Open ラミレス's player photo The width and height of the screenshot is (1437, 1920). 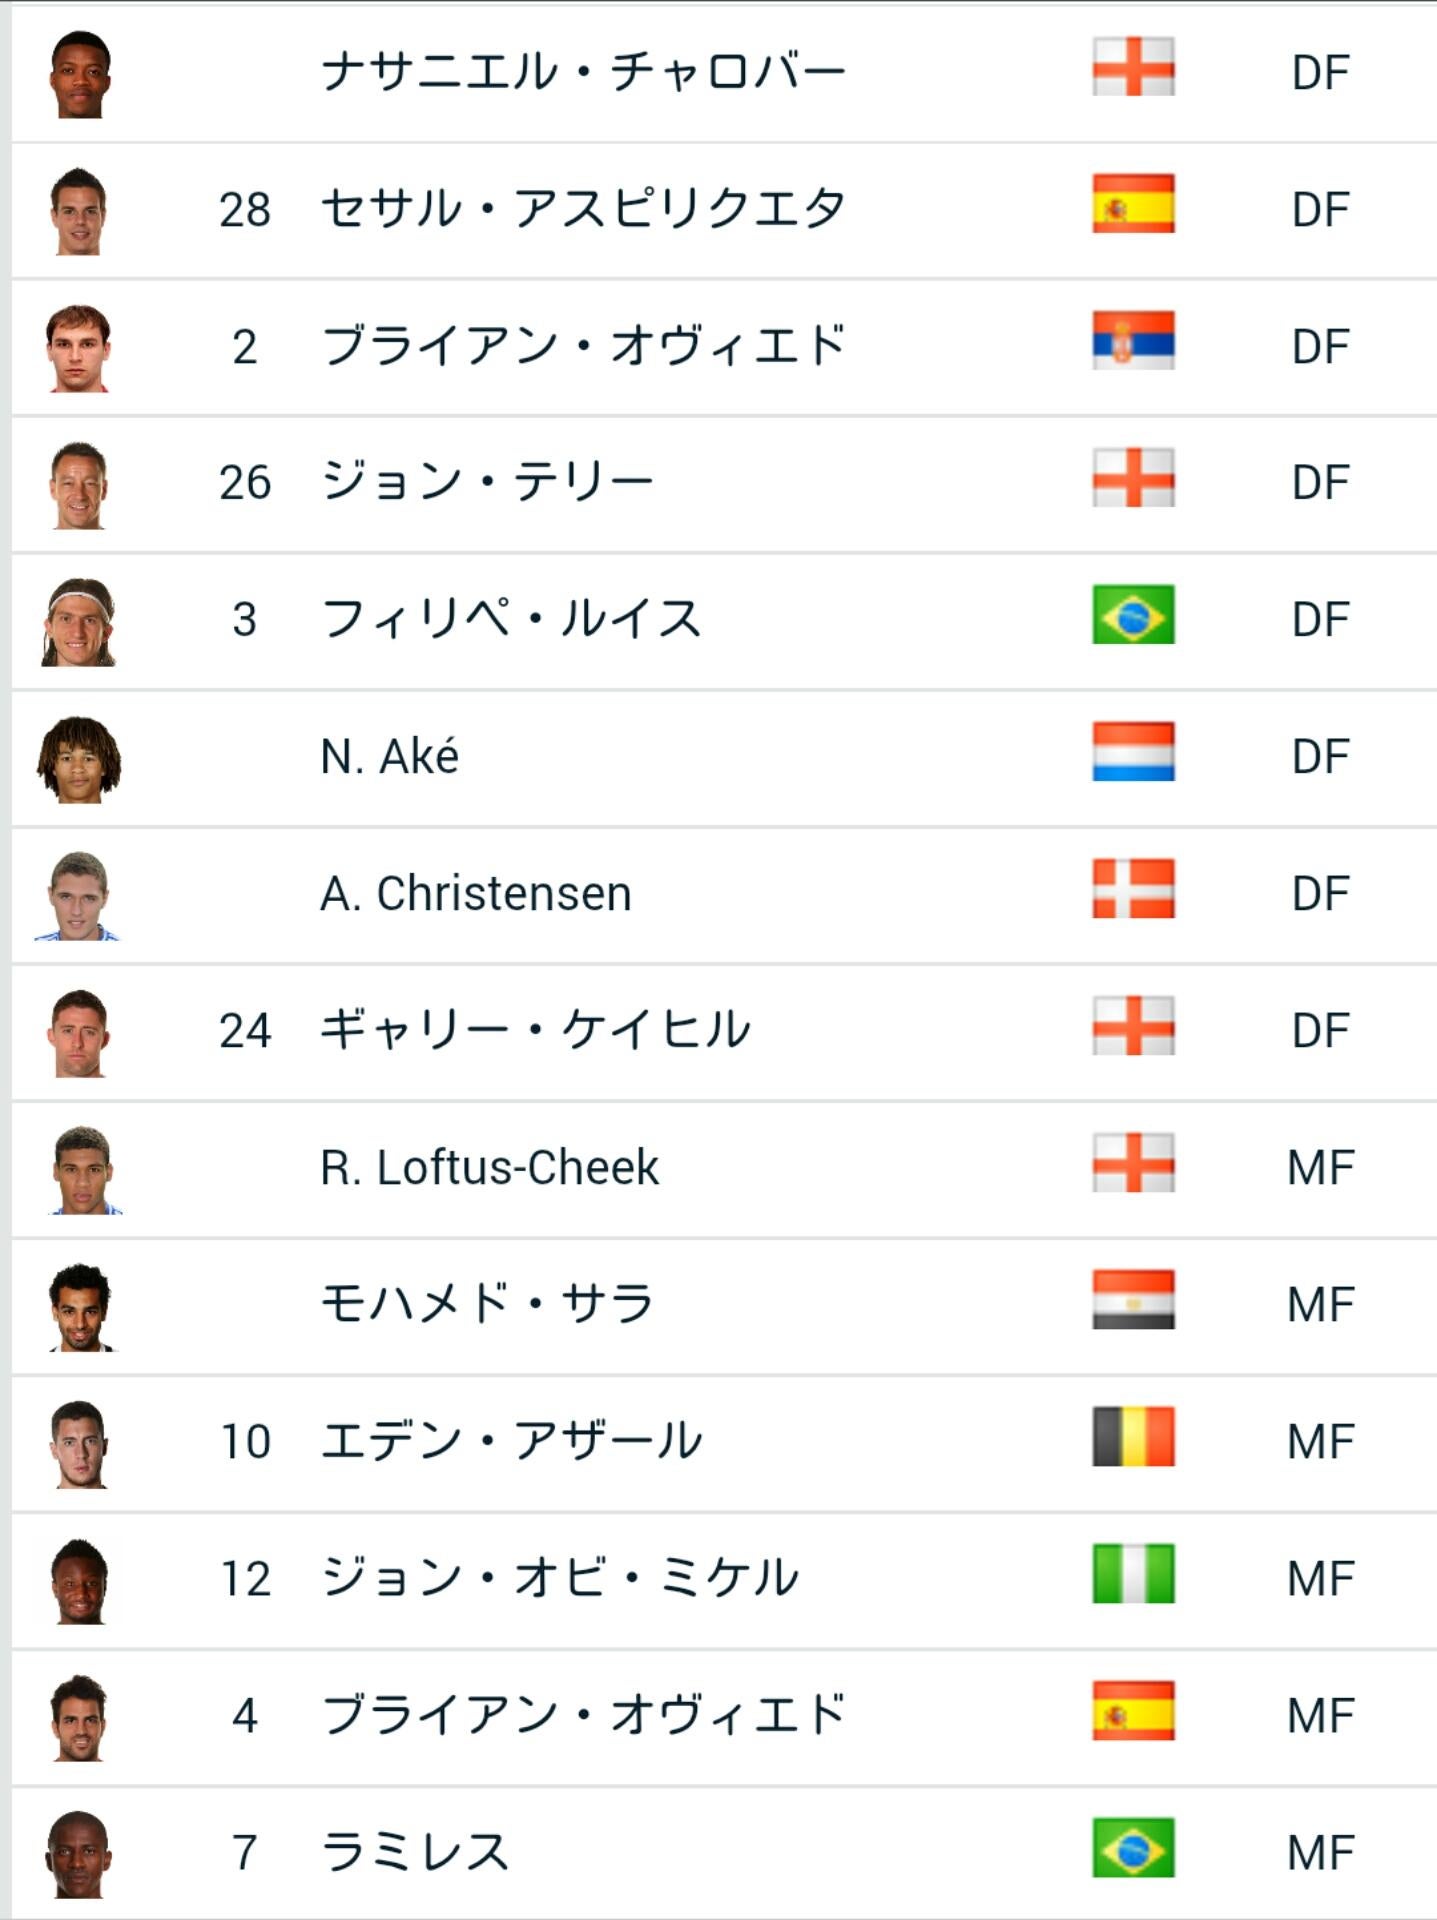(79, 1855)
